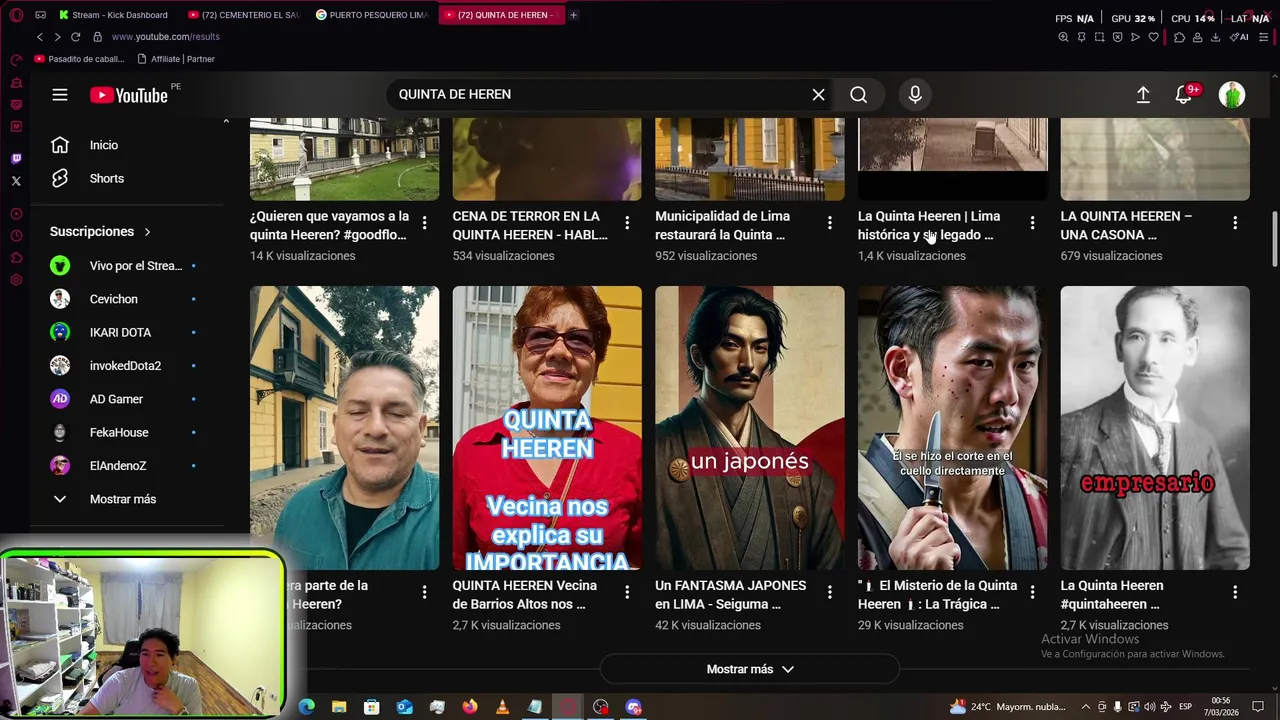The image size is (1280, 720).
Task: Open the X (Twitter) icon in the Opera sidebar
Action: point(16,181)
